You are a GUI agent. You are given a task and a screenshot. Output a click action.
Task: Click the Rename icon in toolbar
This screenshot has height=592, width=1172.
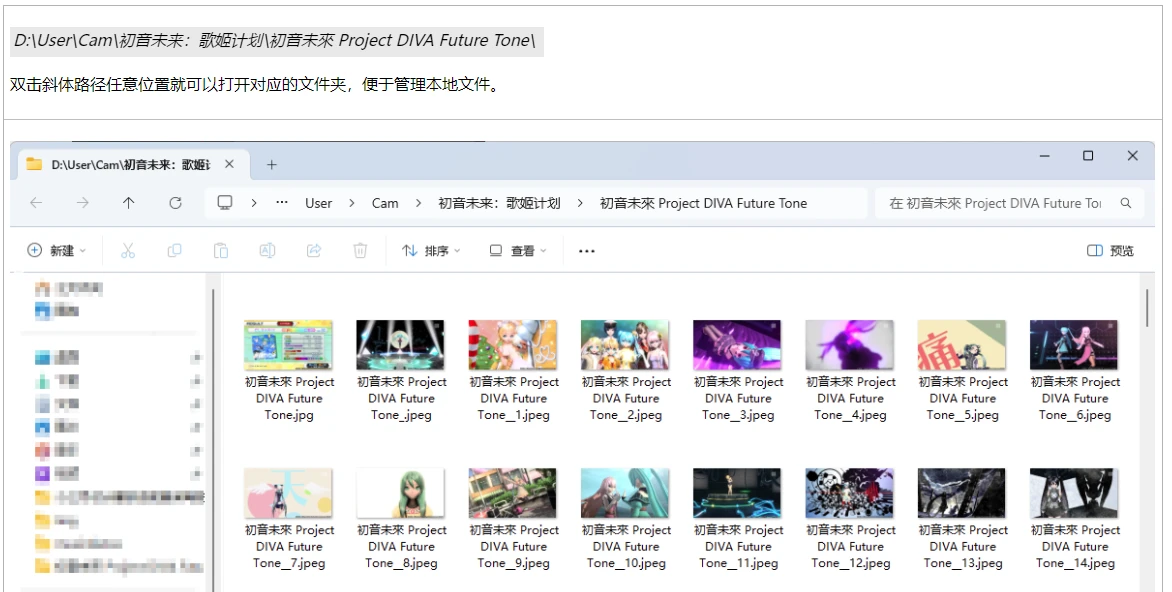[x=267, y=250]
